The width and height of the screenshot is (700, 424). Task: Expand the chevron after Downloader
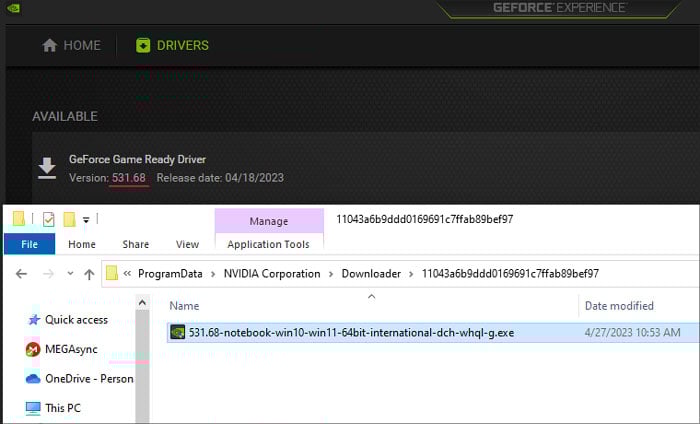pyautogui.click(x=411, y=274)
